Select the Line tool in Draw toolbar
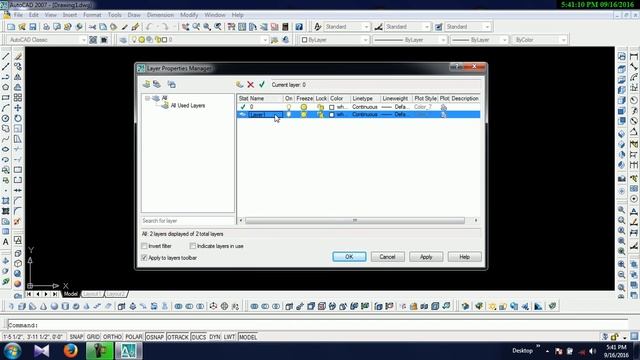The height and width of the screenshot is (360, 640). tap(6, 56)
